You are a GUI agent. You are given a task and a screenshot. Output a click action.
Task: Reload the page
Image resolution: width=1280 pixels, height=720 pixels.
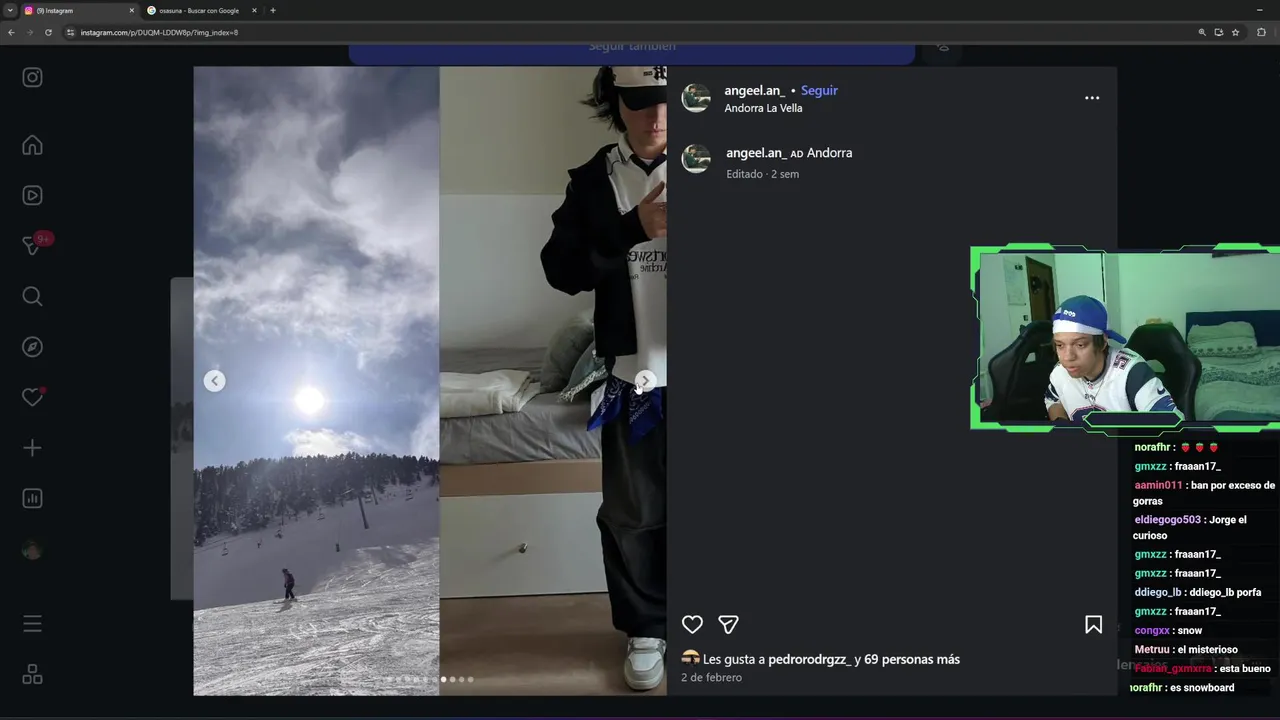tap(48, 32)
